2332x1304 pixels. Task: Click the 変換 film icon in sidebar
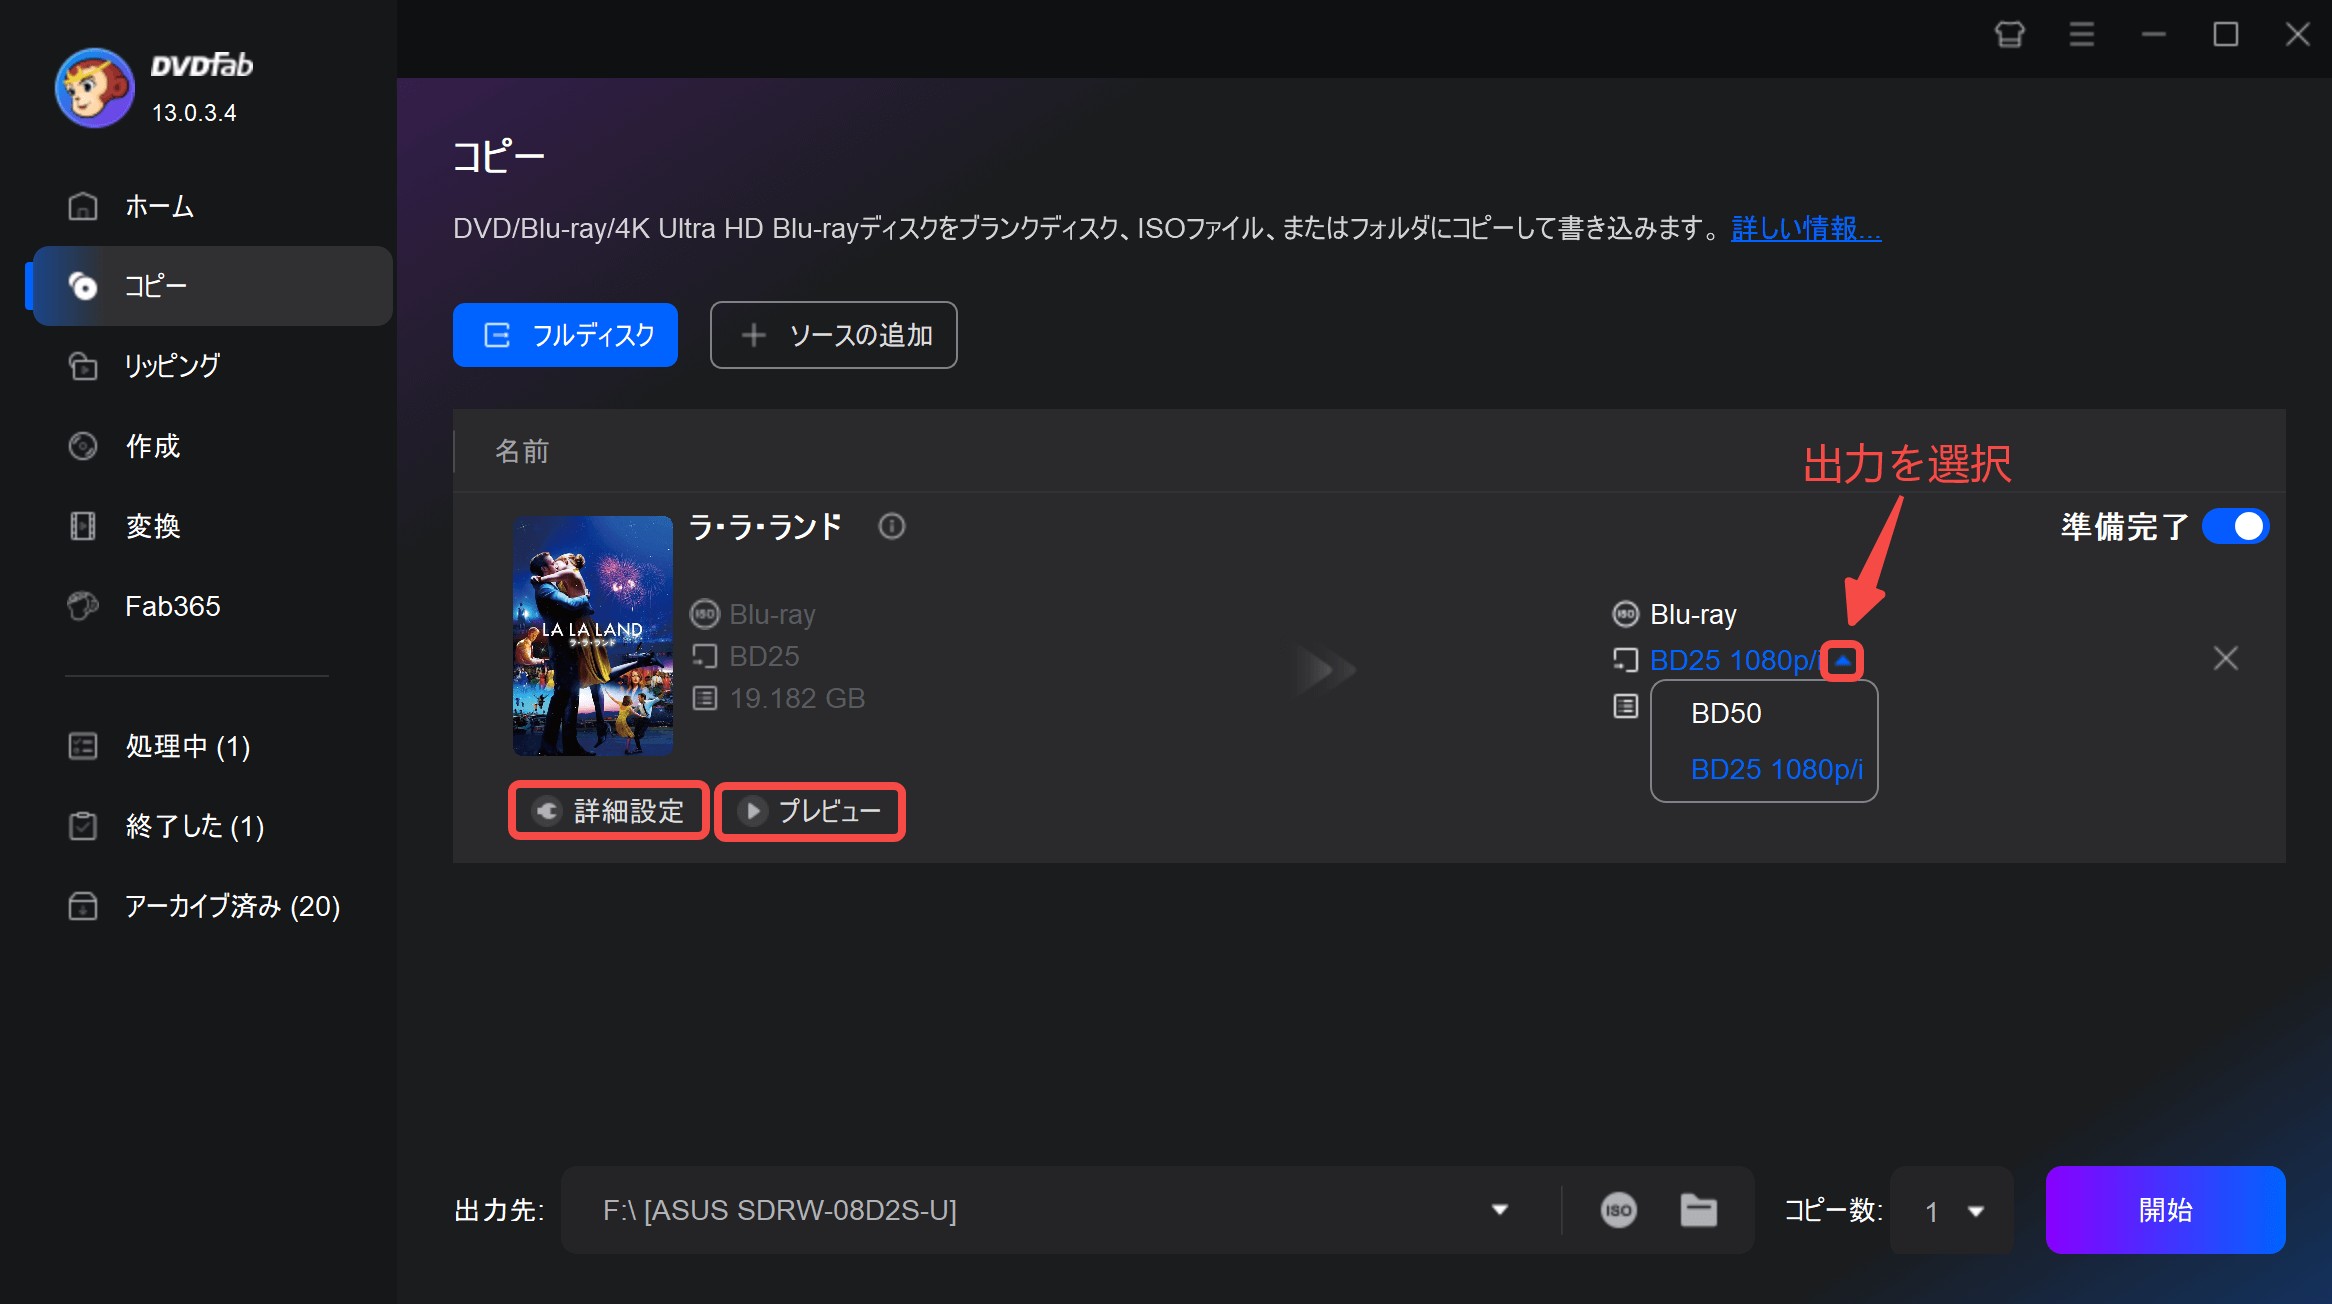[83, 526]
